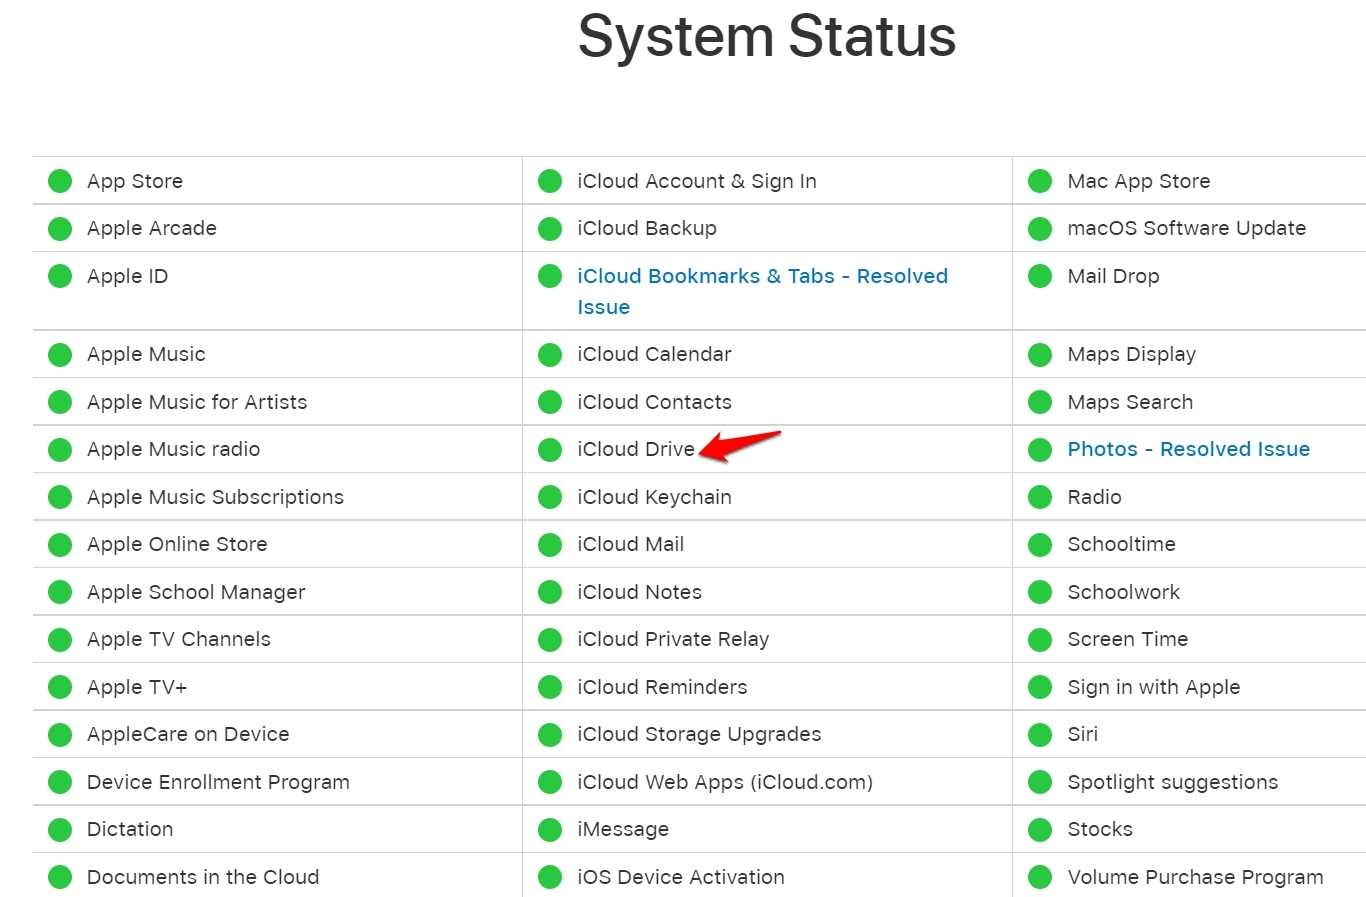This screenshot has height=897, width=1366.
Task: Click the green dot next to Mail Drop
Action: pos(1040,276)
